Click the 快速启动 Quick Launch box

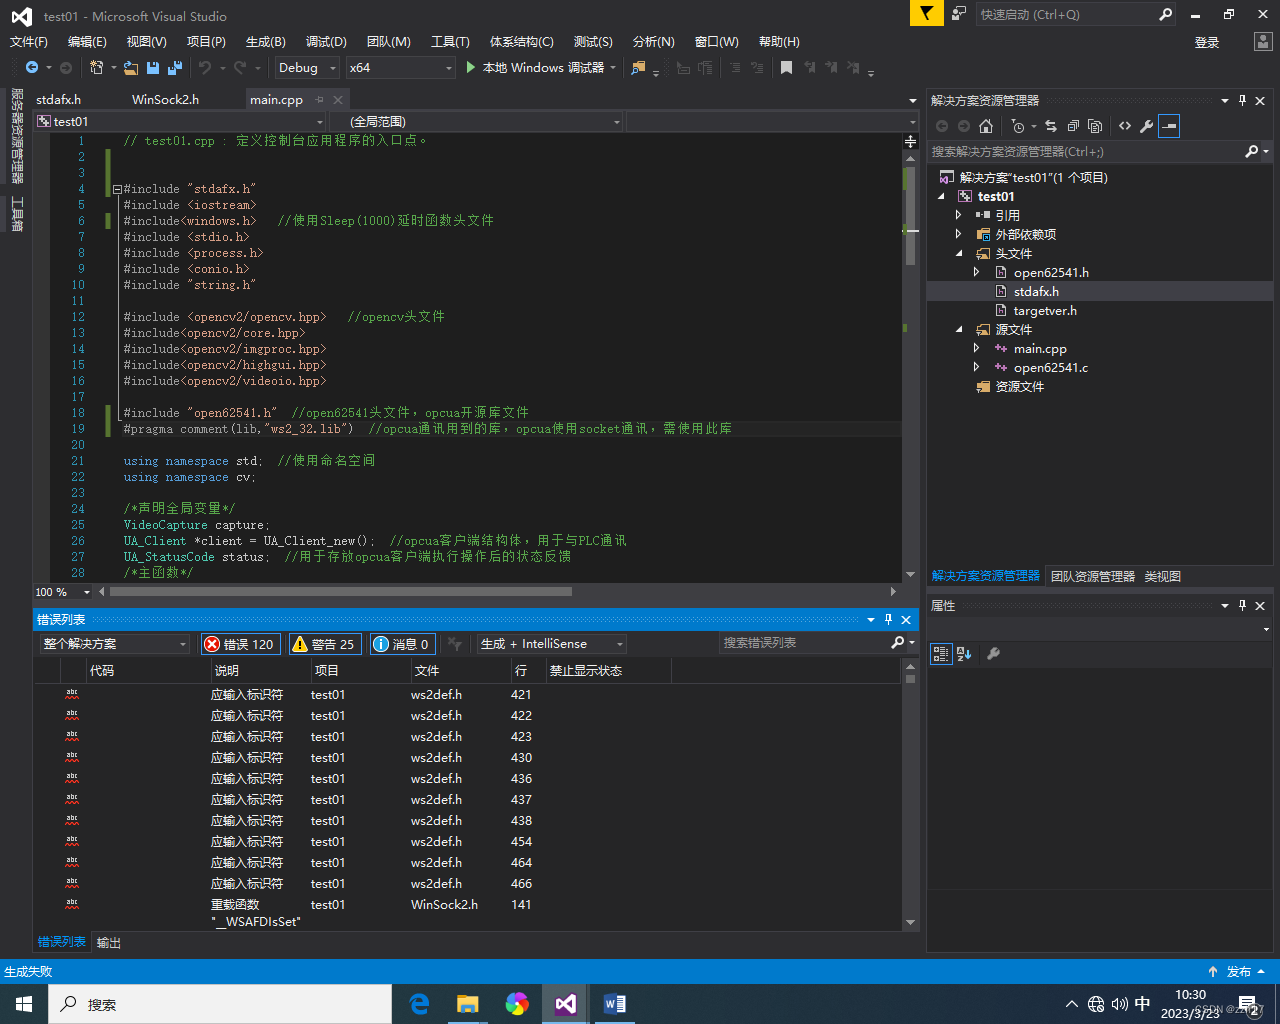1066,14
